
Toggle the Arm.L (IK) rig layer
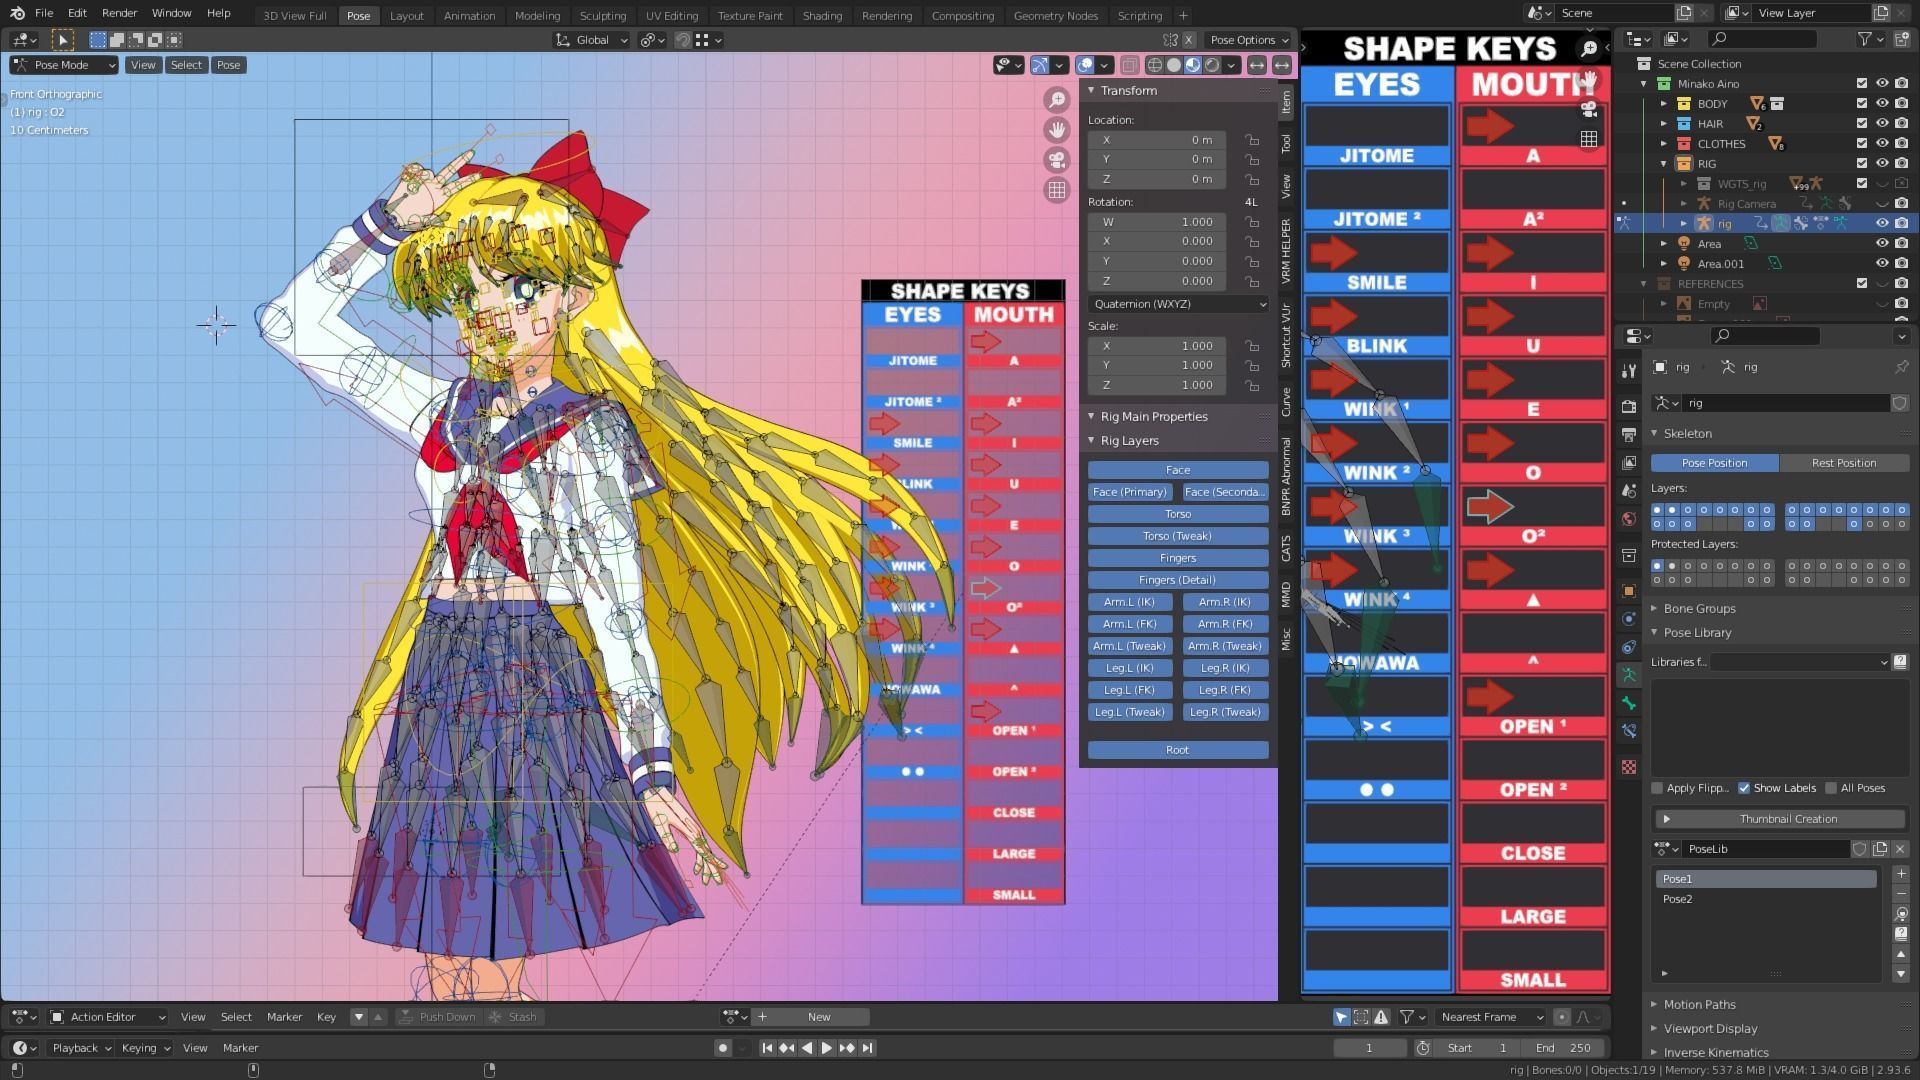click(1130, 602)
